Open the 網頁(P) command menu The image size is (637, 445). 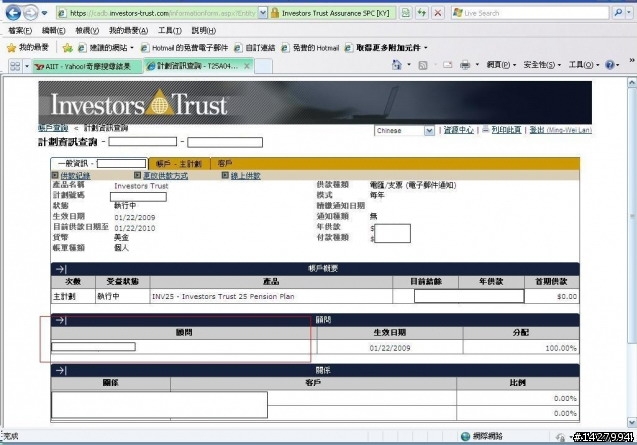501,65
